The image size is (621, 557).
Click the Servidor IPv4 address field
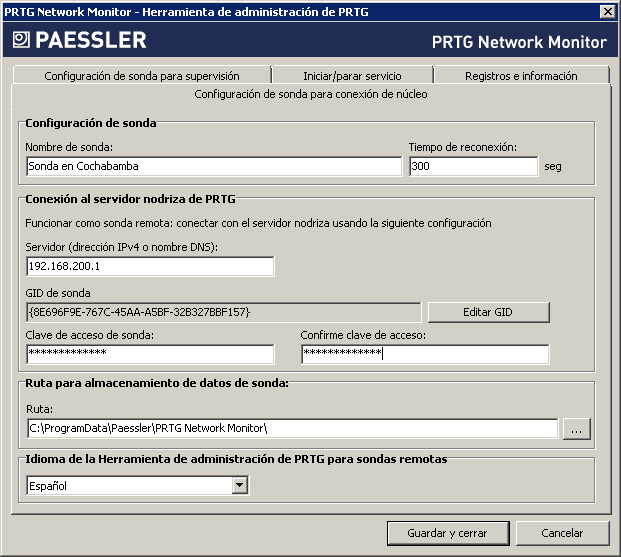[x=150, y=266]
